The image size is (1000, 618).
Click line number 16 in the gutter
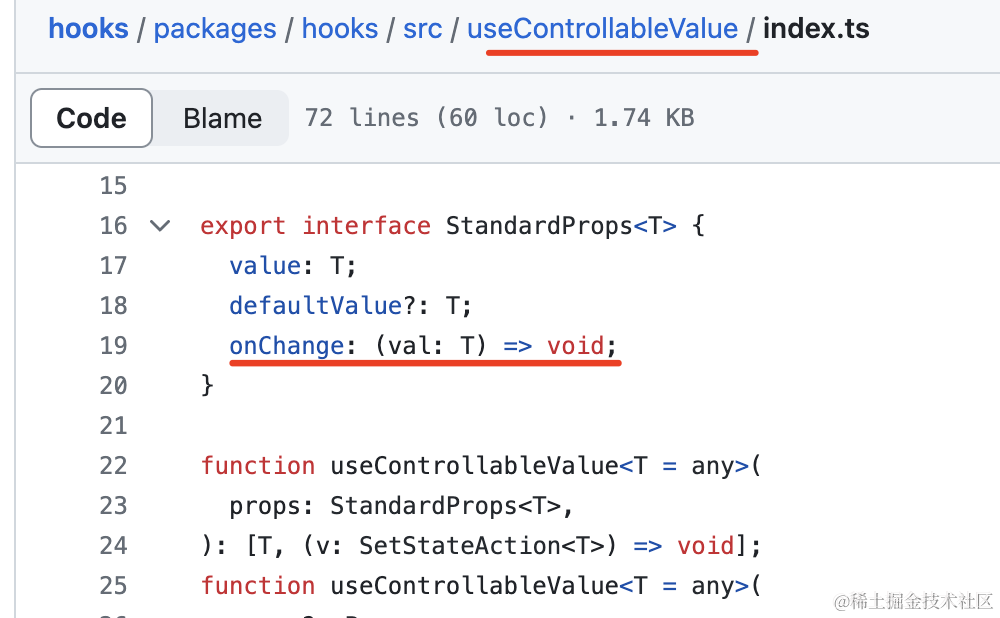(x=114, y=226)
